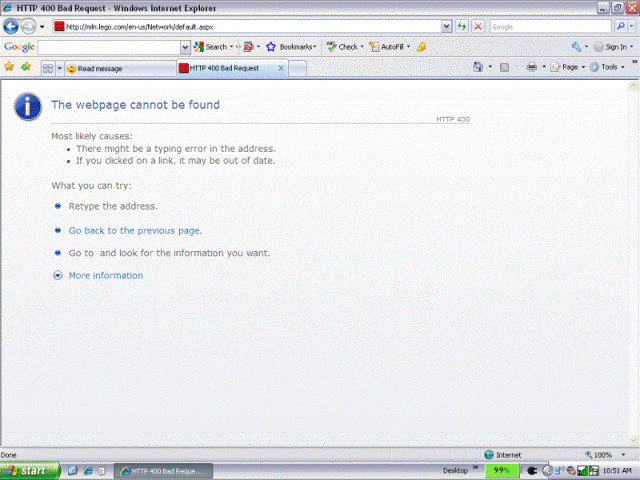
Task: Click the address bar URL field
Action: coord(247,27)
